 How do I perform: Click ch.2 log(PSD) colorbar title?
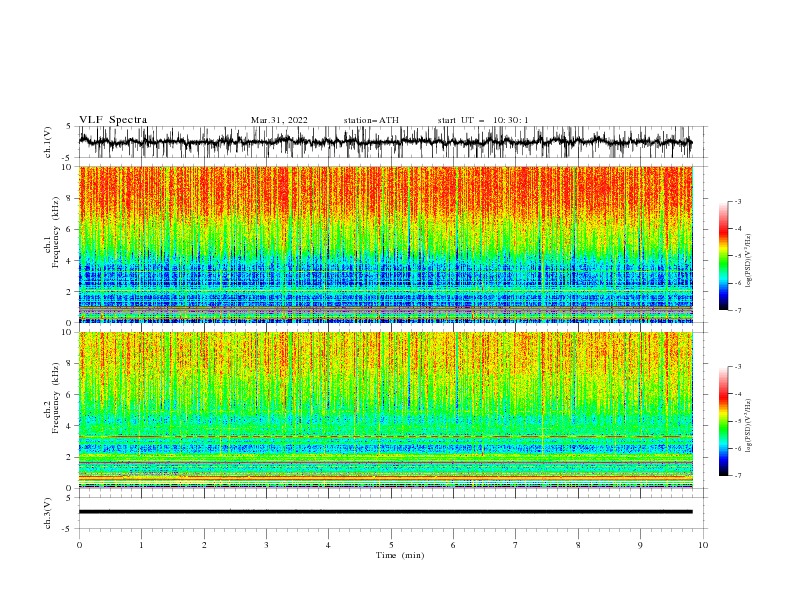[749, 426]
